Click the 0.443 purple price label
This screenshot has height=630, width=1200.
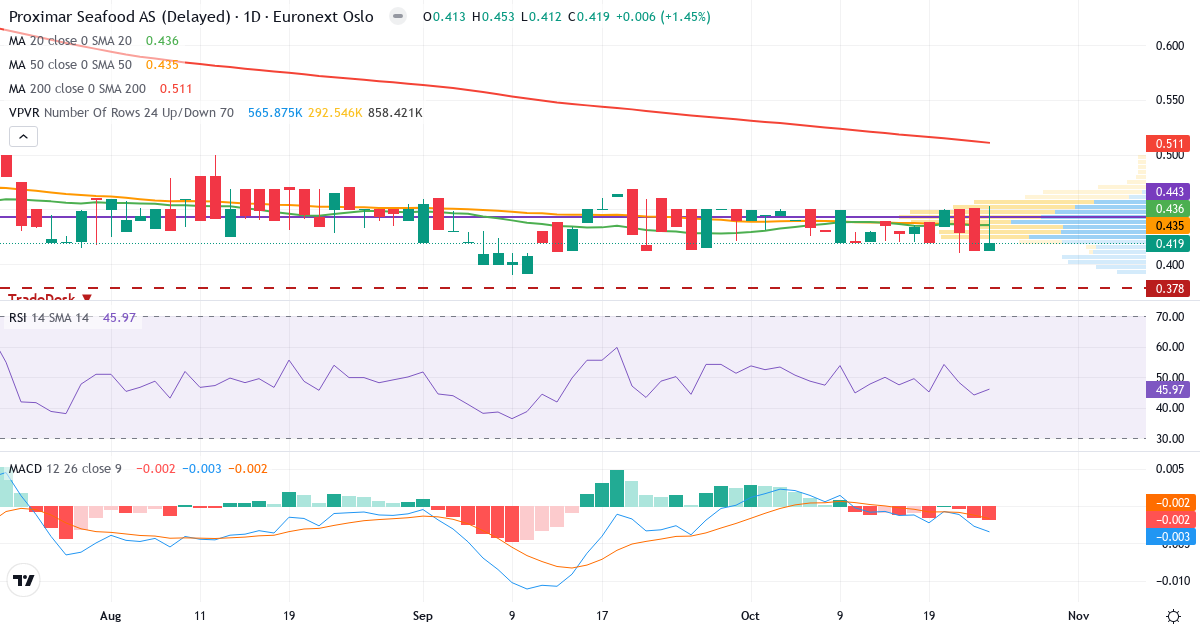click(1168, 191)
